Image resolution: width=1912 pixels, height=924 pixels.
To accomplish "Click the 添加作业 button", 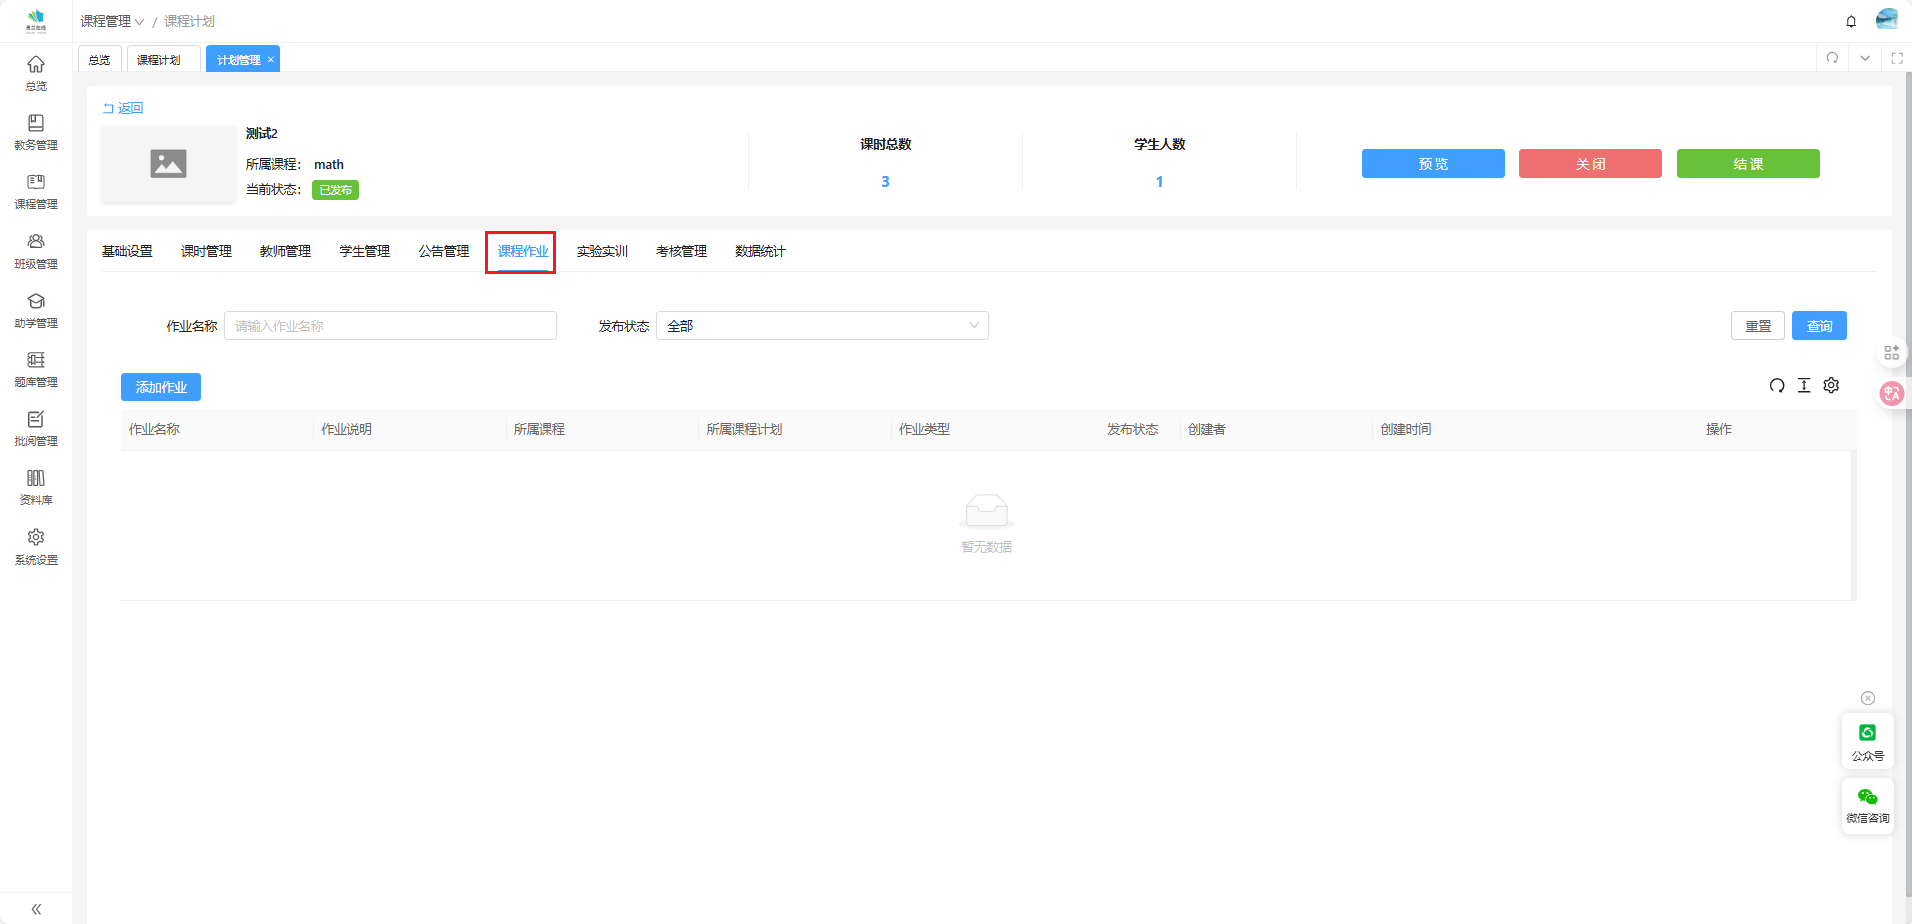I will click(161, 387).
